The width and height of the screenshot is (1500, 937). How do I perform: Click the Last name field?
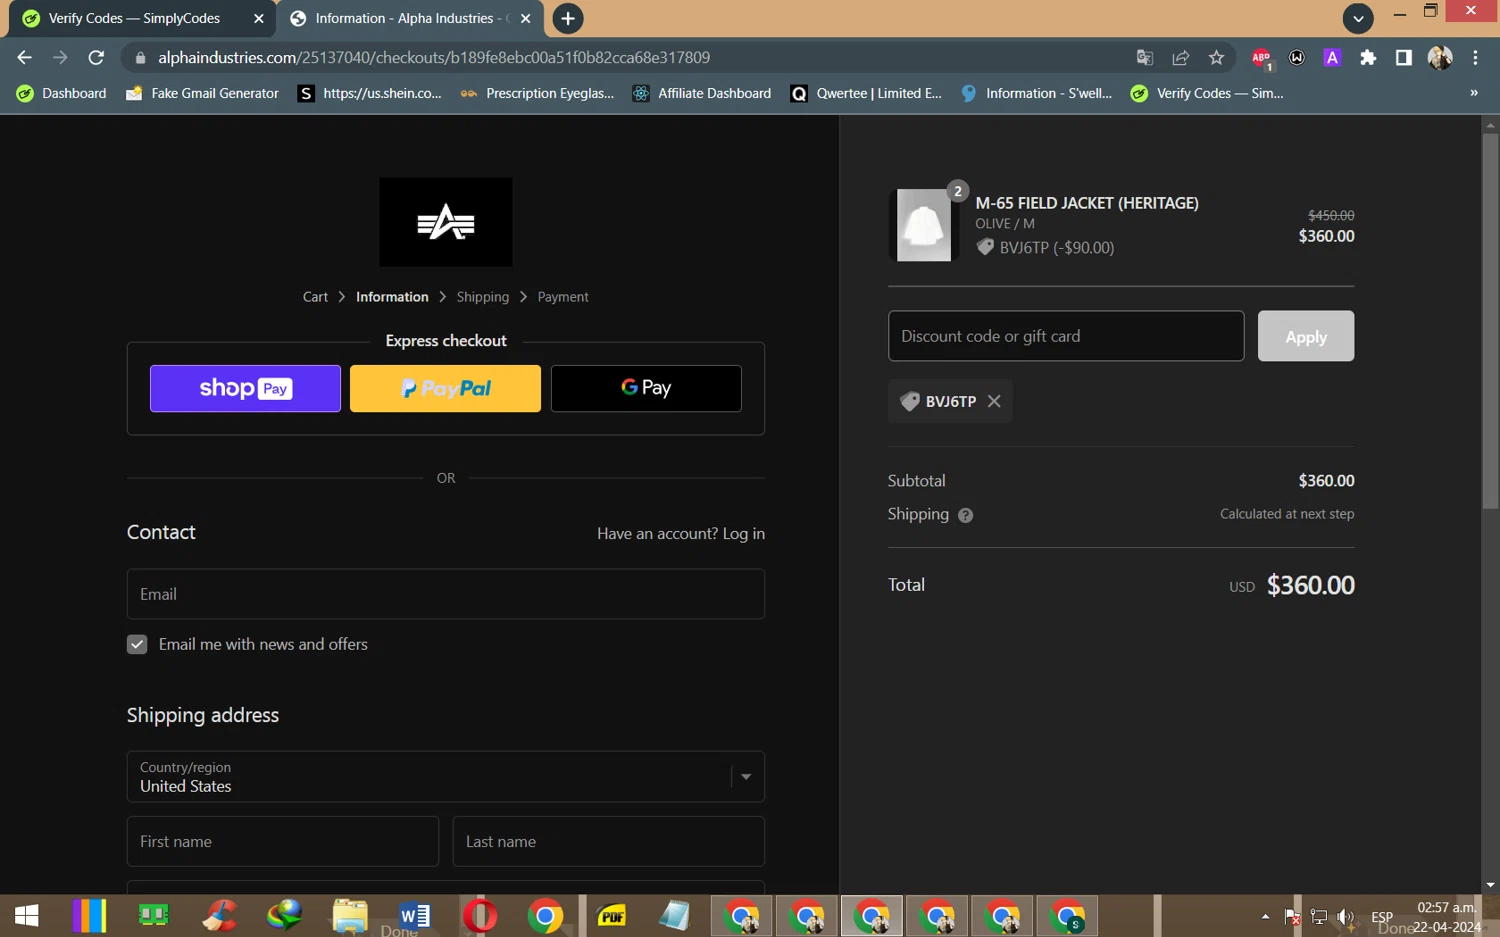[609, 842]
